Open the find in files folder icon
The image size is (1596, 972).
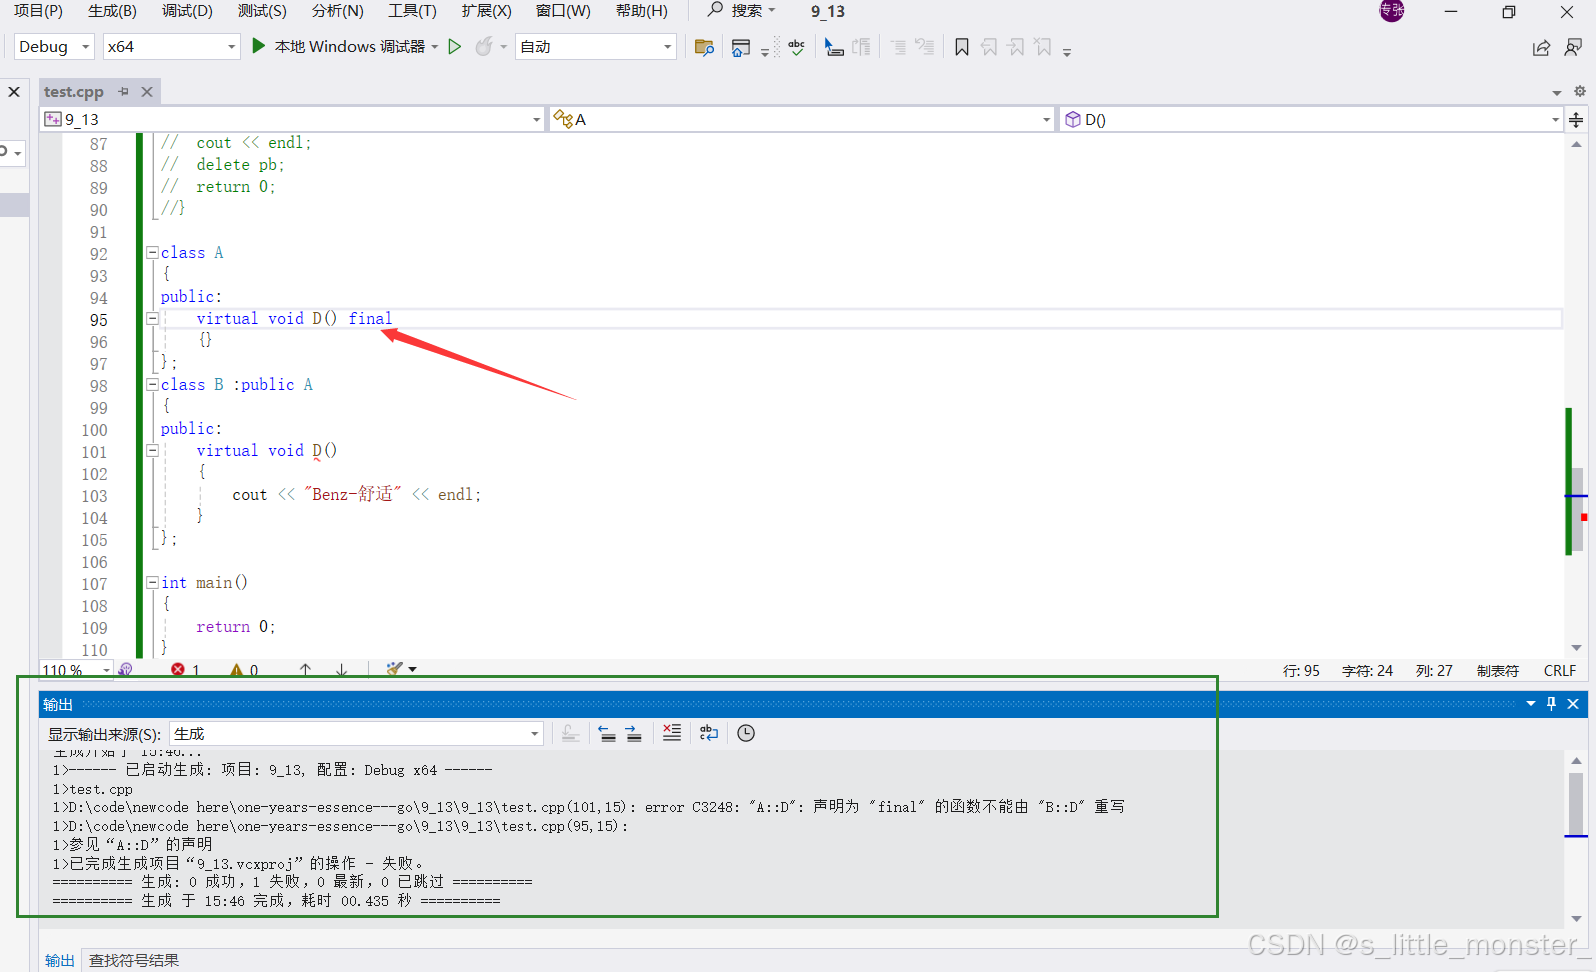[704, 47]
